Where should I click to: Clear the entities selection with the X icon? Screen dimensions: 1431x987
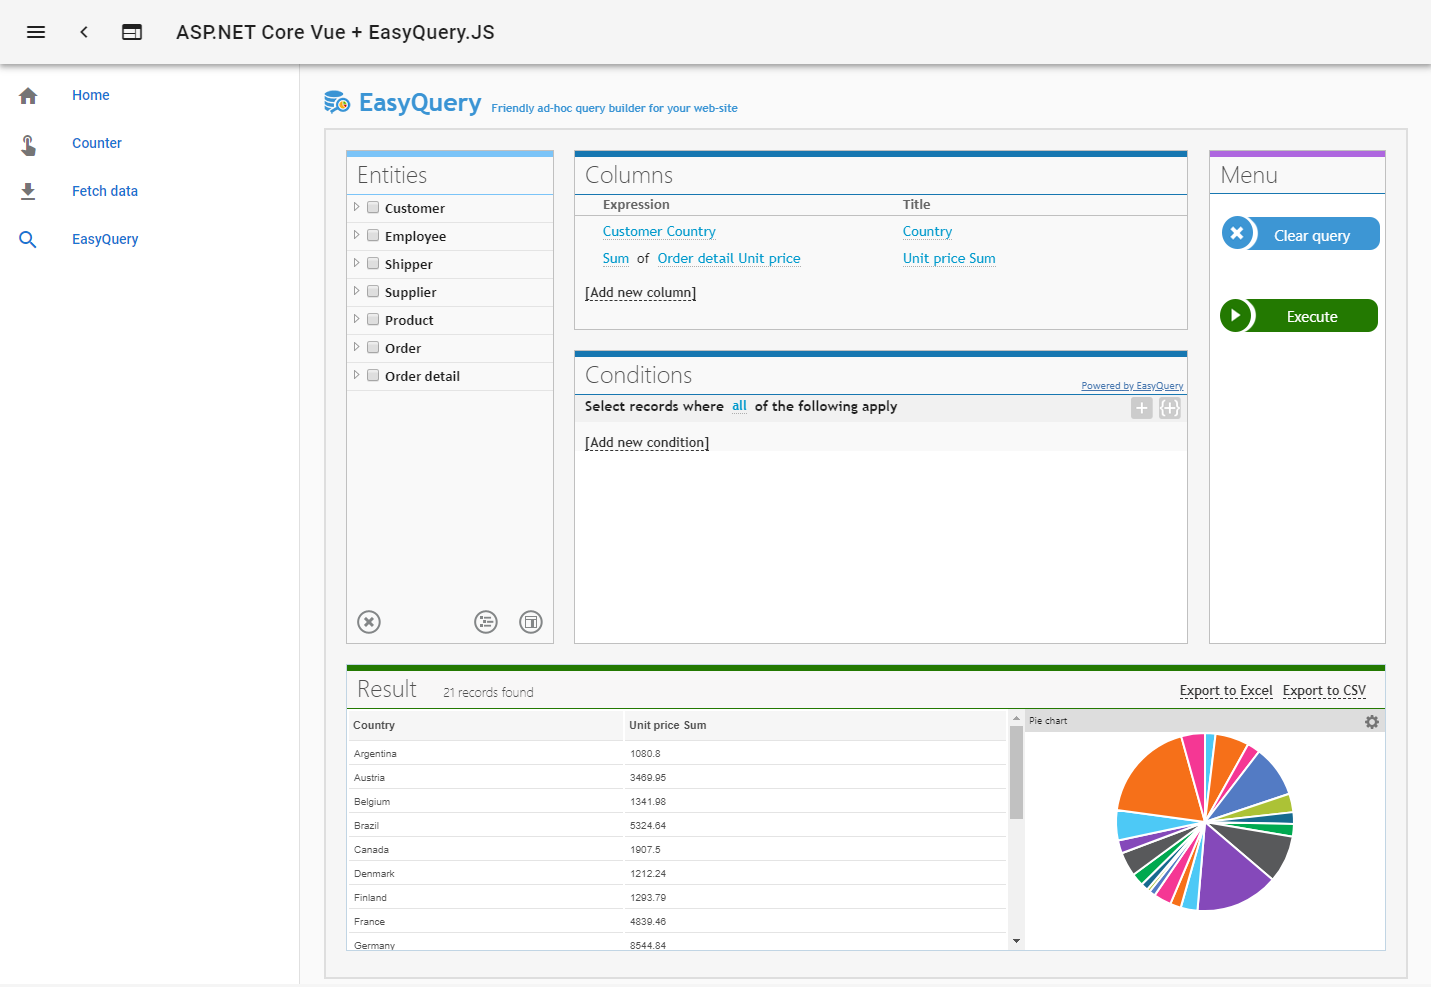coord(368,621)
